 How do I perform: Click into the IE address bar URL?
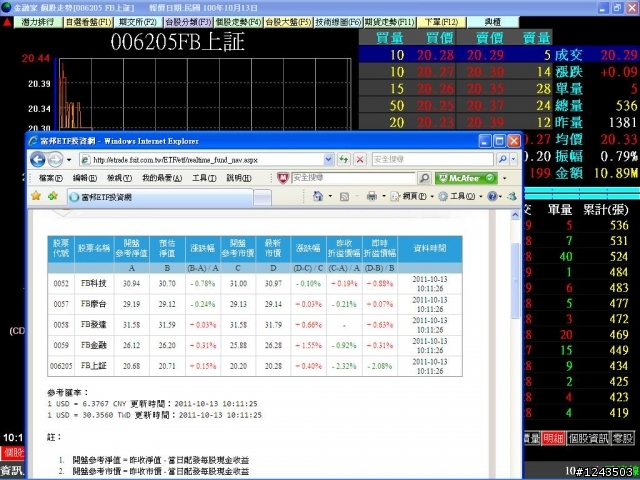(x=207, y=160)
